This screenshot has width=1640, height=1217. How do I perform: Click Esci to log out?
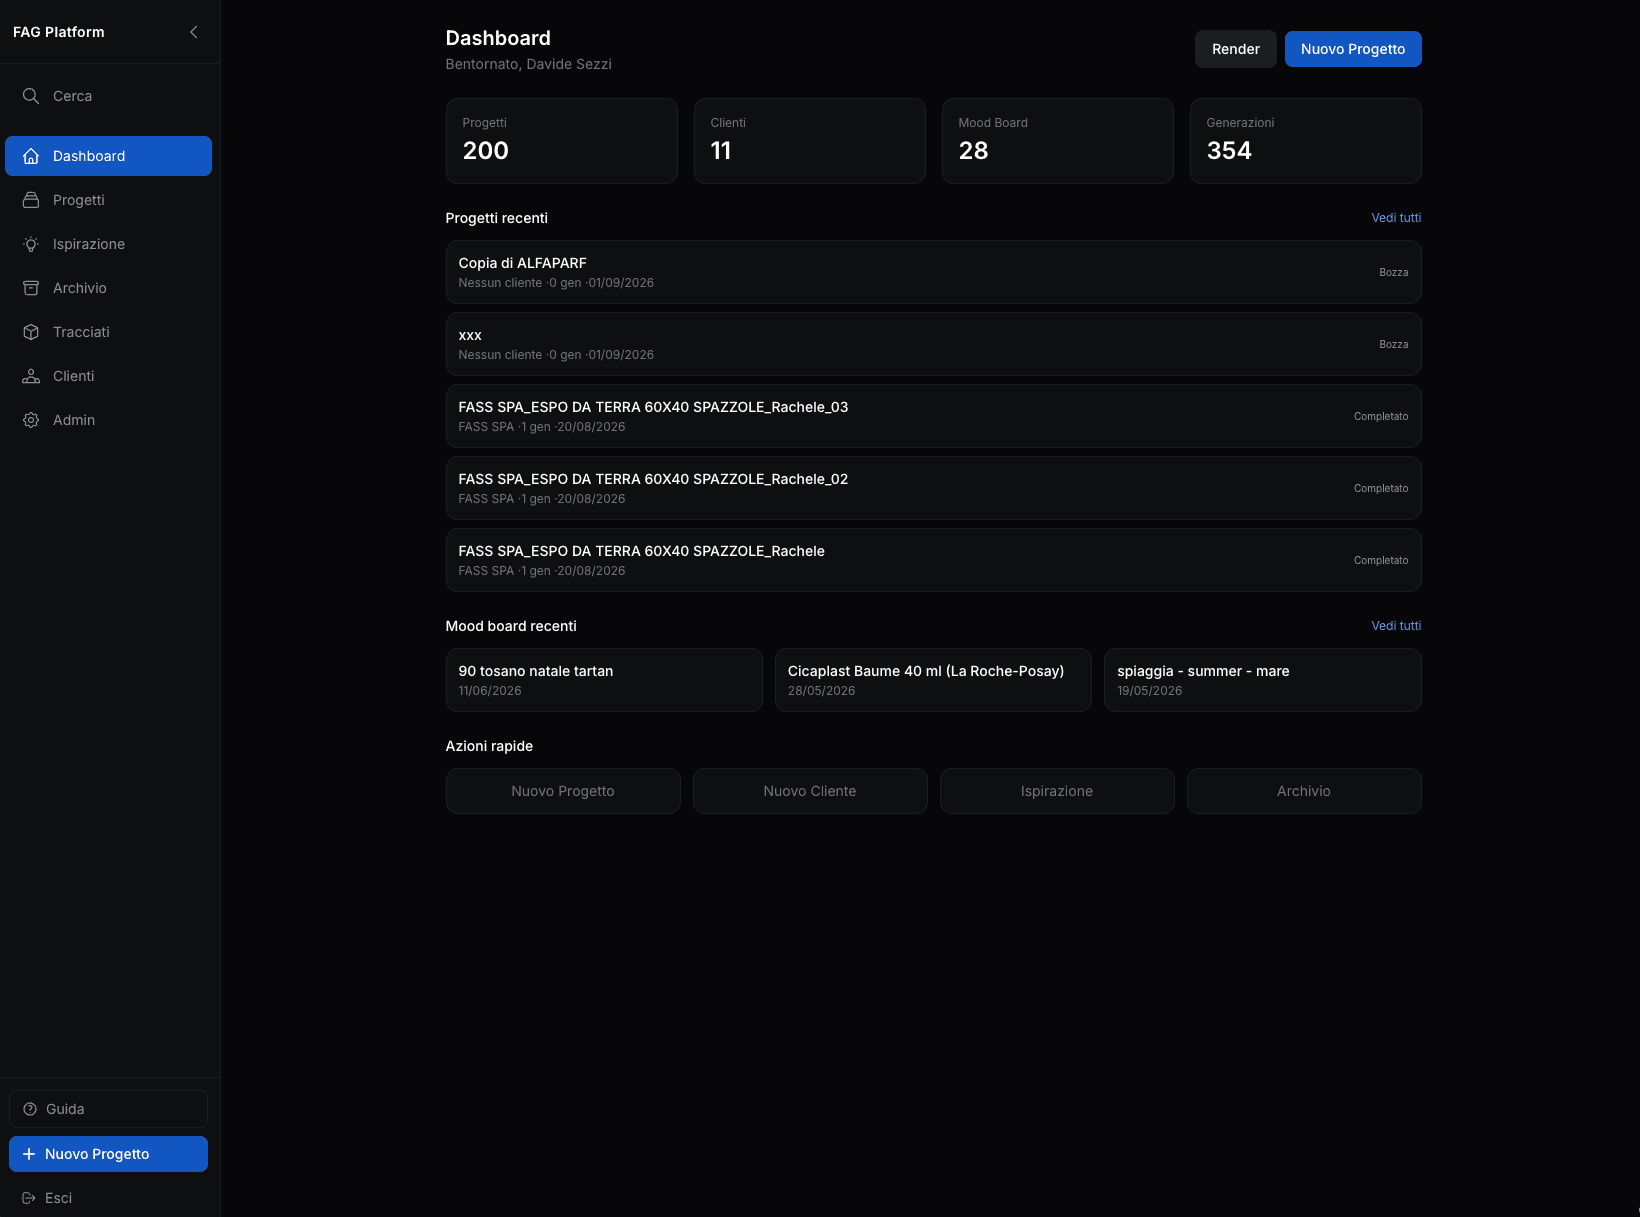pos(58,1198)
